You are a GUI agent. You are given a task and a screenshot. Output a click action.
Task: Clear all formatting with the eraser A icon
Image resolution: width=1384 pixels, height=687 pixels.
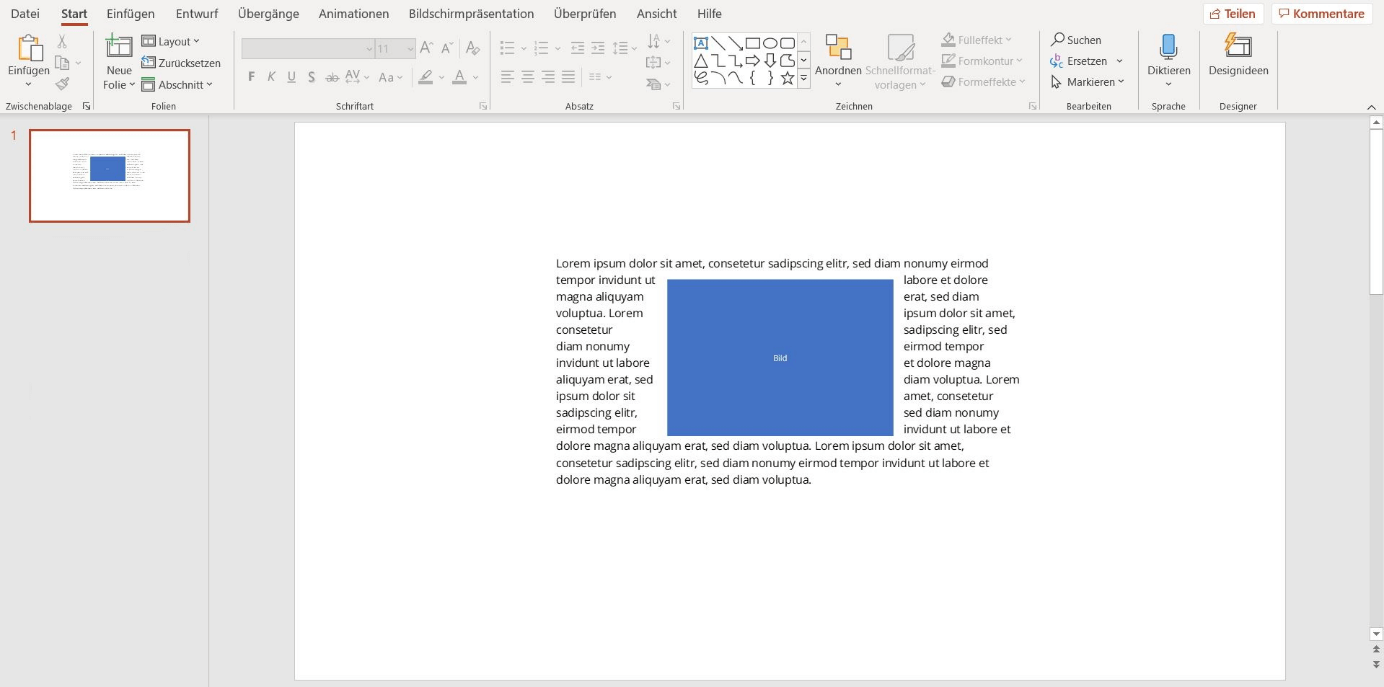[473, 48]
